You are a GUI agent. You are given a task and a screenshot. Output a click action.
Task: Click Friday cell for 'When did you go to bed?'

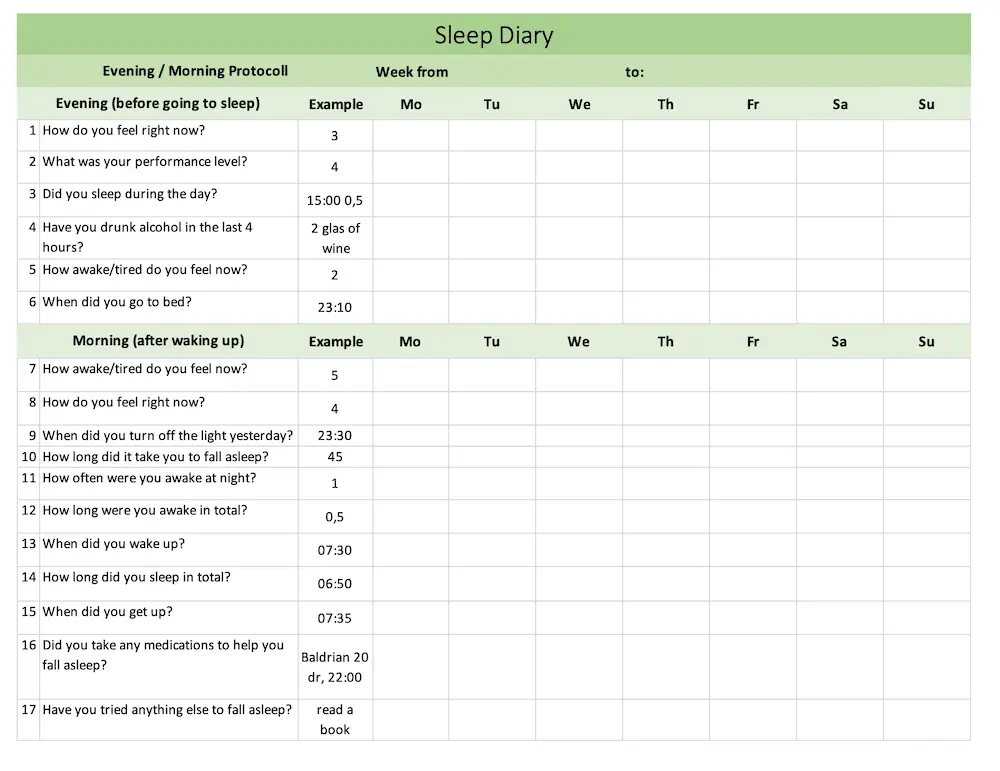[753, 307]
